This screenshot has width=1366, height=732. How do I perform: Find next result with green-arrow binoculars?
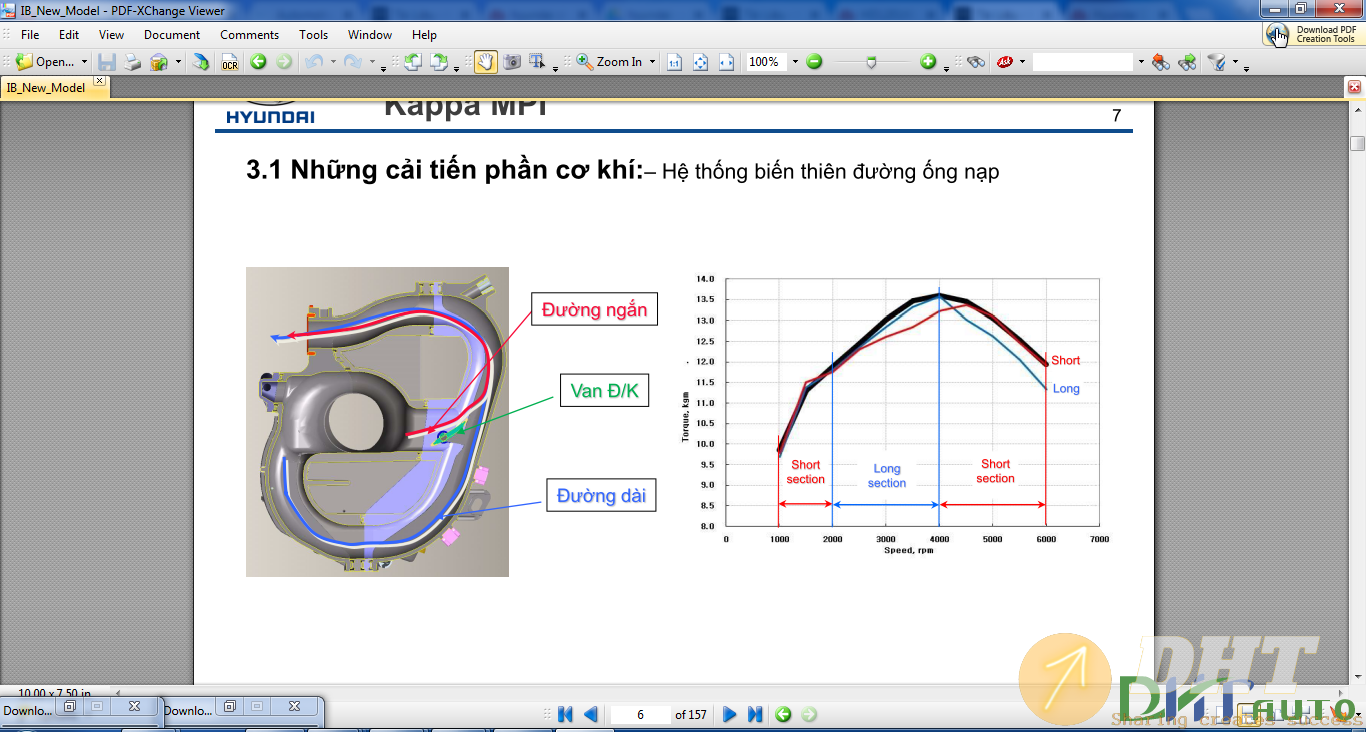pyautogui.click(x=1187, y=62)
